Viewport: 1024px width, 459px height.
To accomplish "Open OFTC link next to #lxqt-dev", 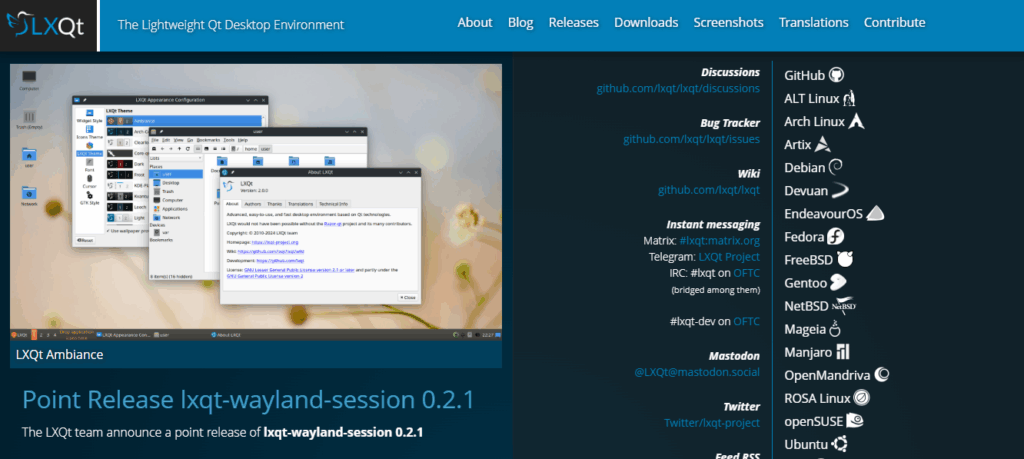I will [746, 321].
